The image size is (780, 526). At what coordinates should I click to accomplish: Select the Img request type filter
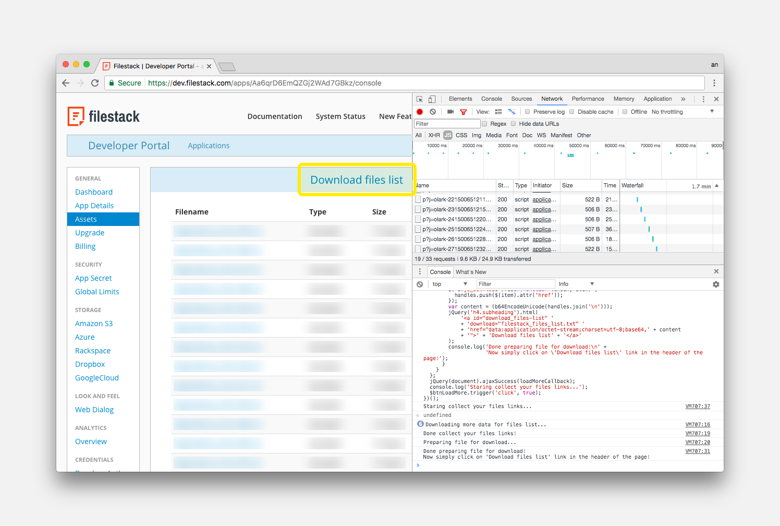tap(476, 135)
